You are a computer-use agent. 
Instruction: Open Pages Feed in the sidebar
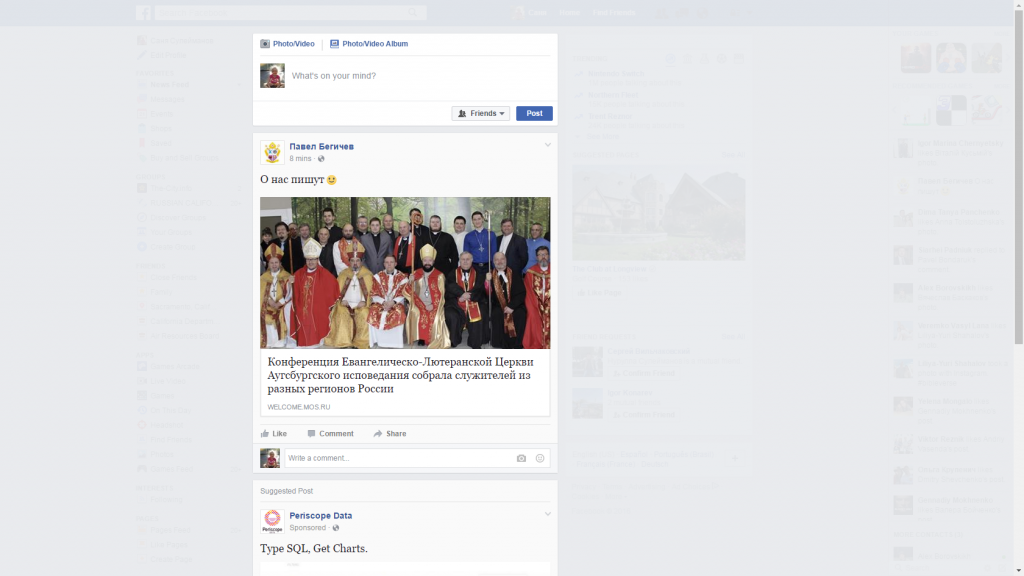(170, 530)
